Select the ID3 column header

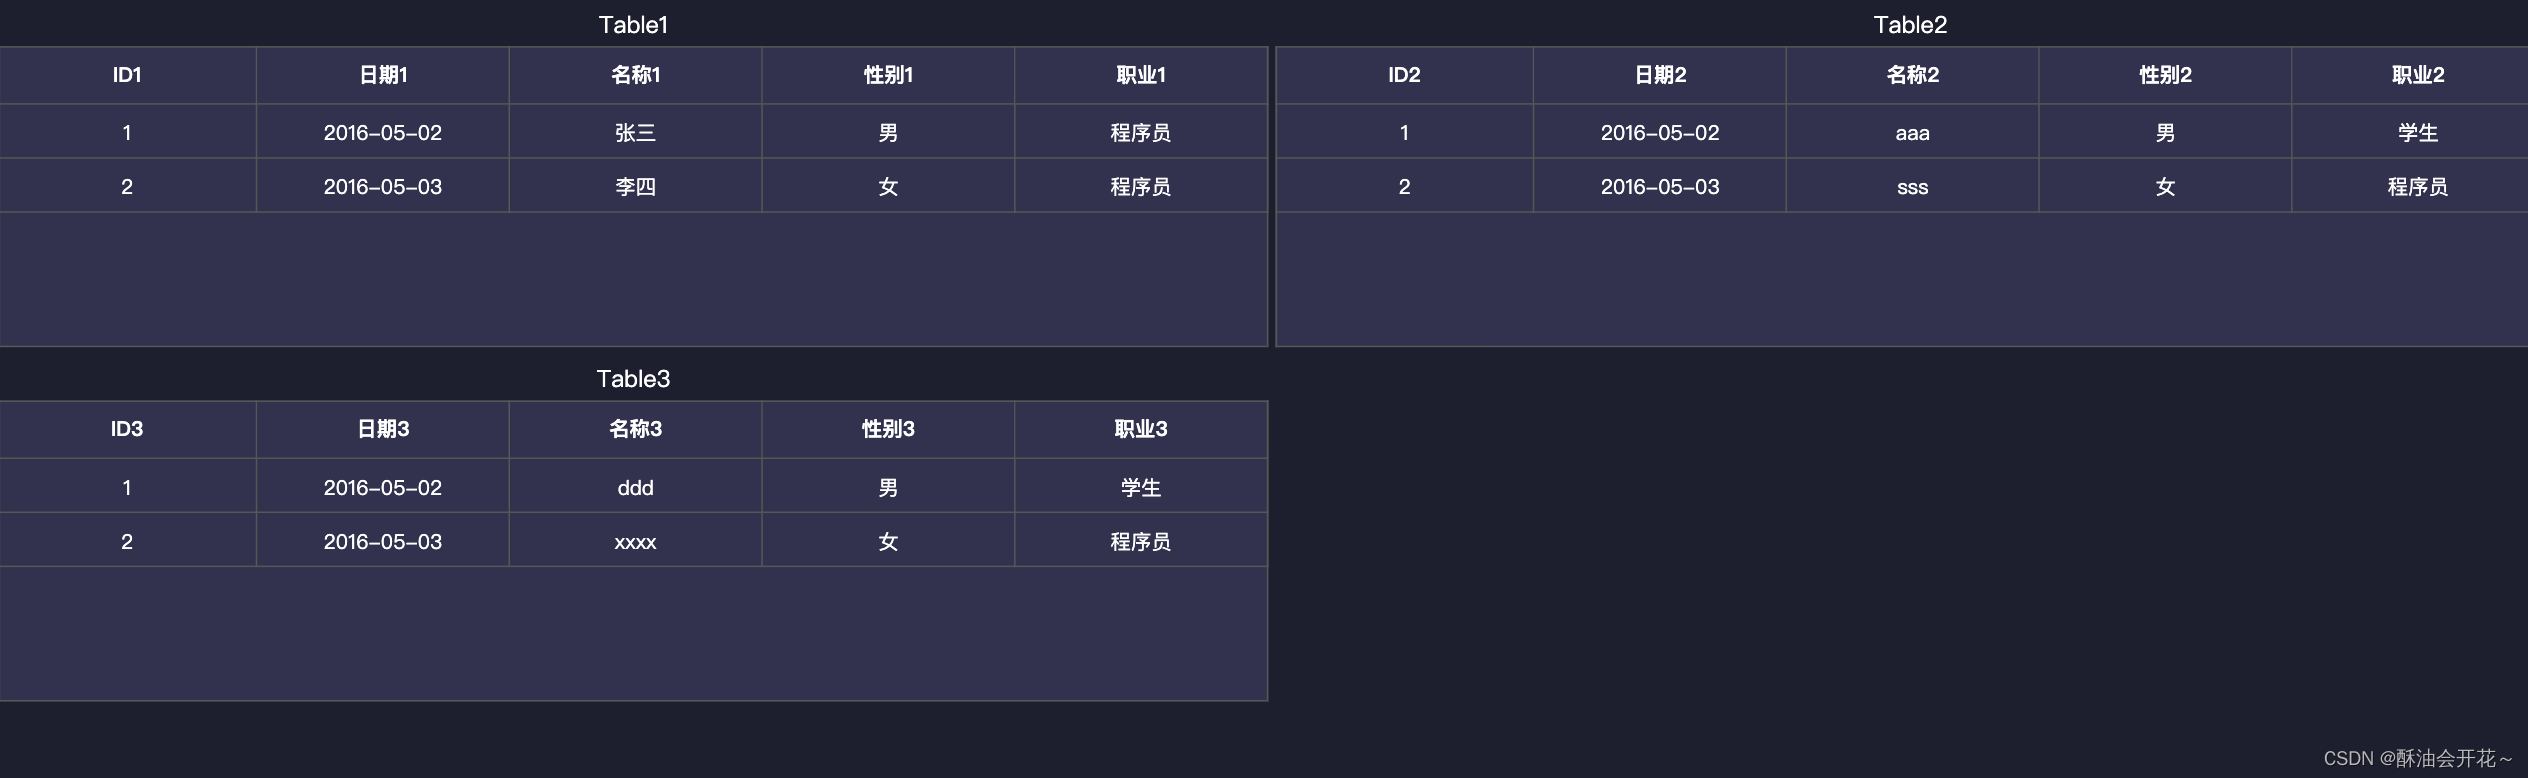(127, 429)
